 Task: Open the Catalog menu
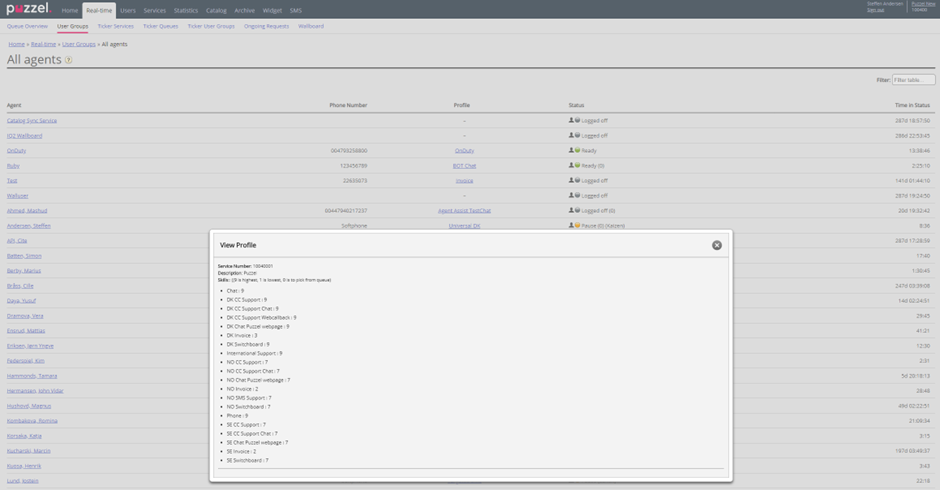tap(216, 10)
